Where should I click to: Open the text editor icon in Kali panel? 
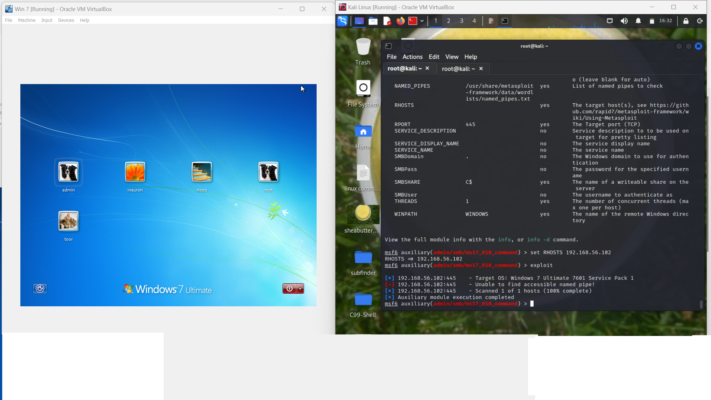387,21
